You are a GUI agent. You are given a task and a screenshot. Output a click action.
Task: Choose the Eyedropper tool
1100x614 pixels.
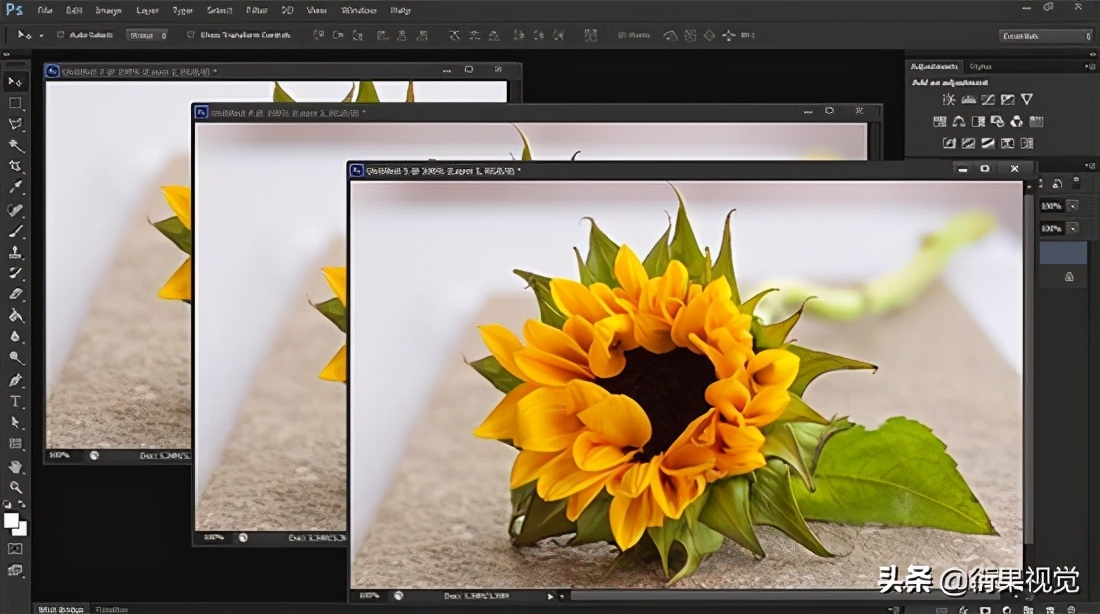[x=15, y=187]
